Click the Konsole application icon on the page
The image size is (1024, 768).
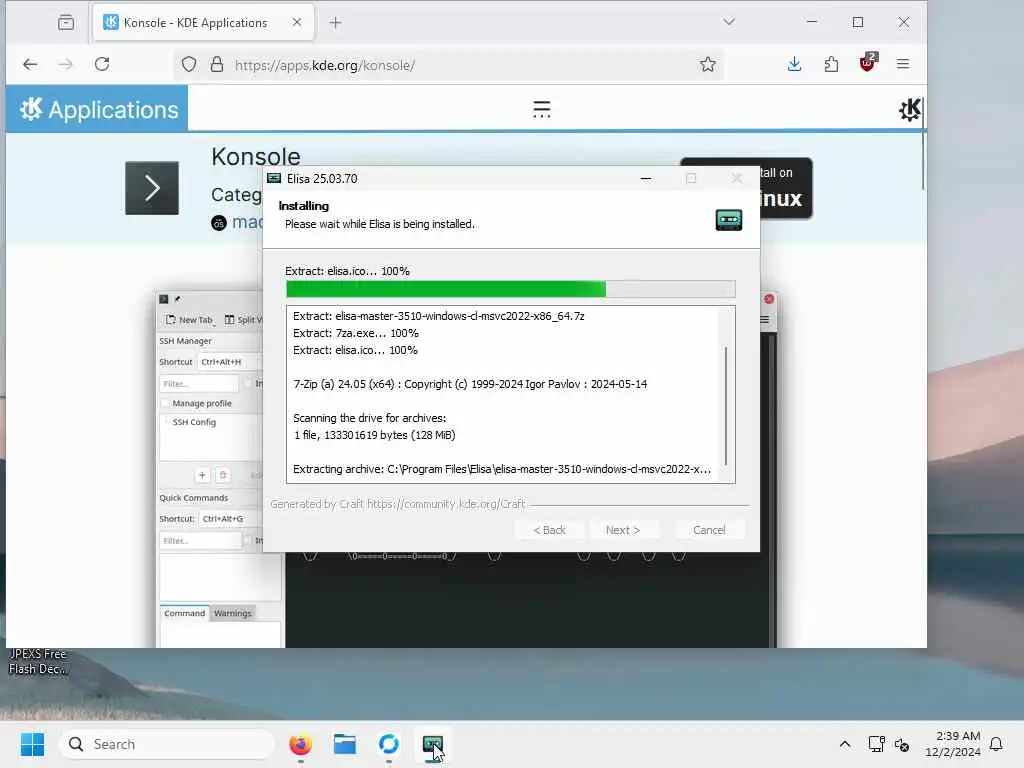(152, 188)
